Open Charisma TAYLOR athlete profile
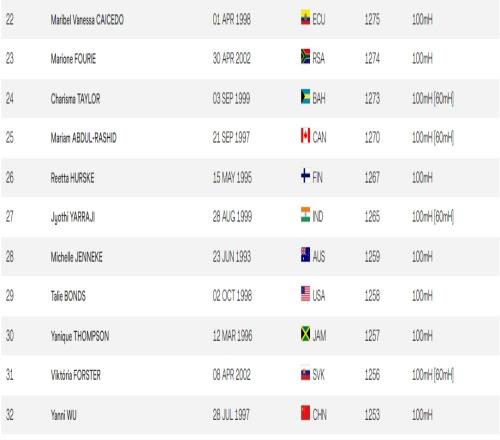The image size is (500, 440). (75, 99)
